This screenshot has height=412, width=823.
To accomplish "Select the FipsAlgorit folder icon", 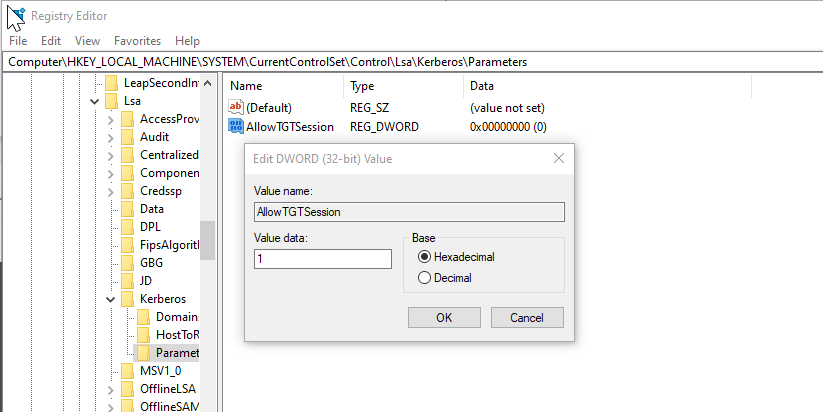I will coord(128,245).
